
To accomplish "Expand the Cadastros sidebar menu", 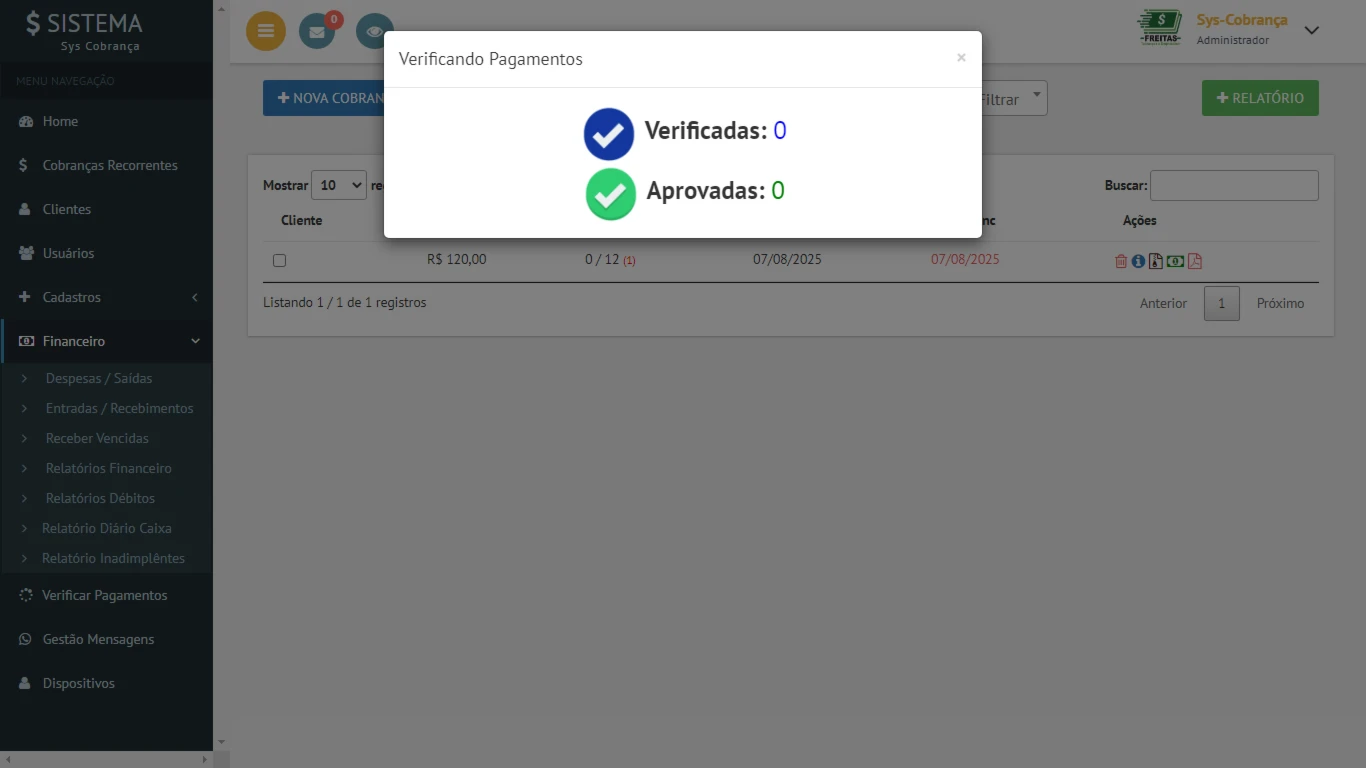I will tap(106, 297).
